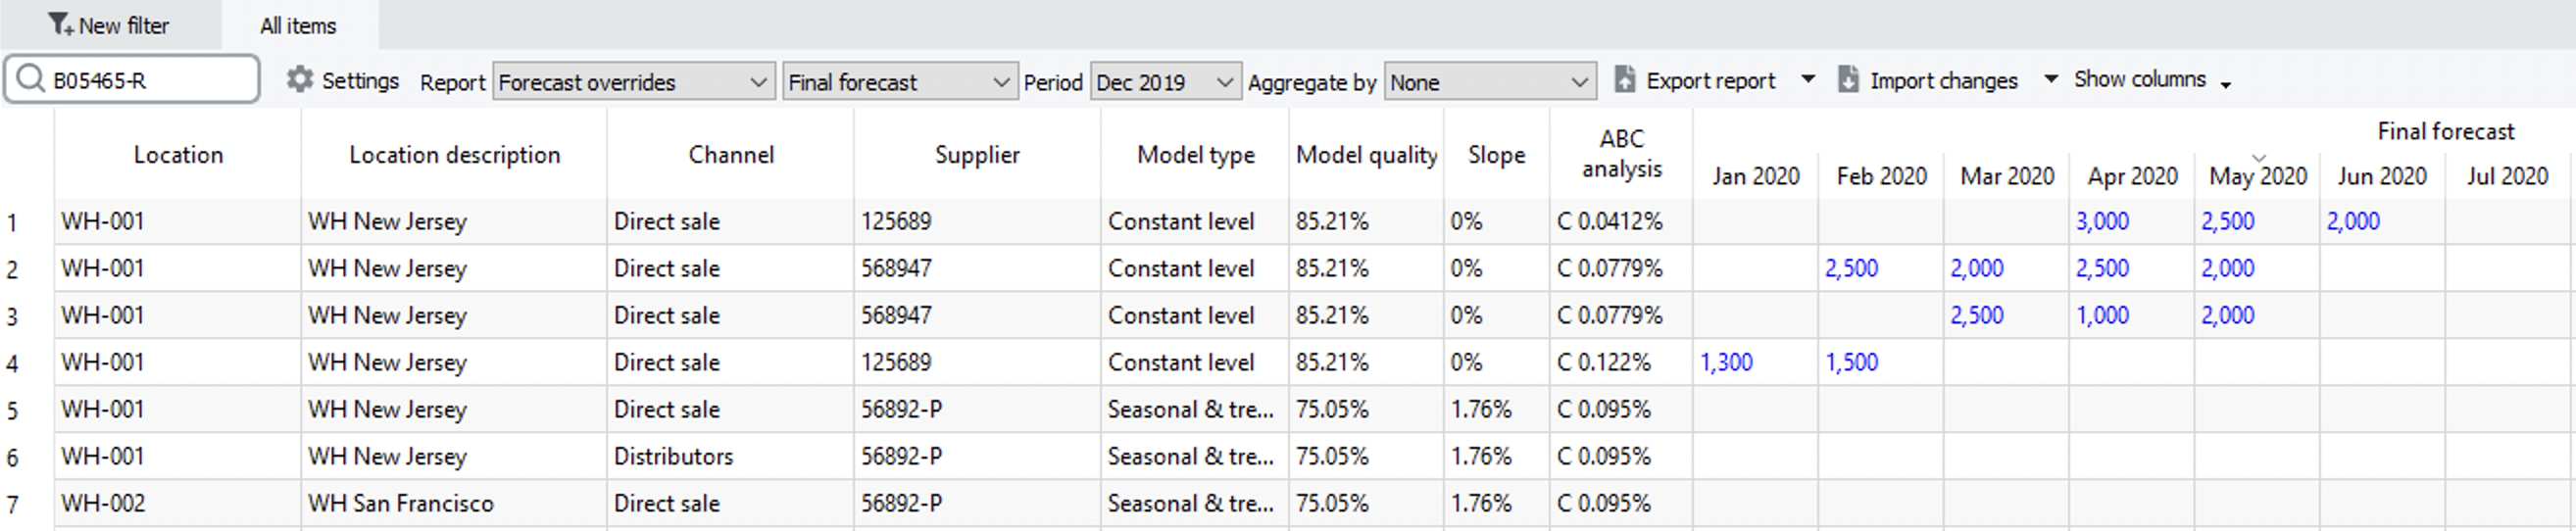This screenshot has height=531, width=2576.
Task: Click the Supplier column header
Action: tap(976, 155)
